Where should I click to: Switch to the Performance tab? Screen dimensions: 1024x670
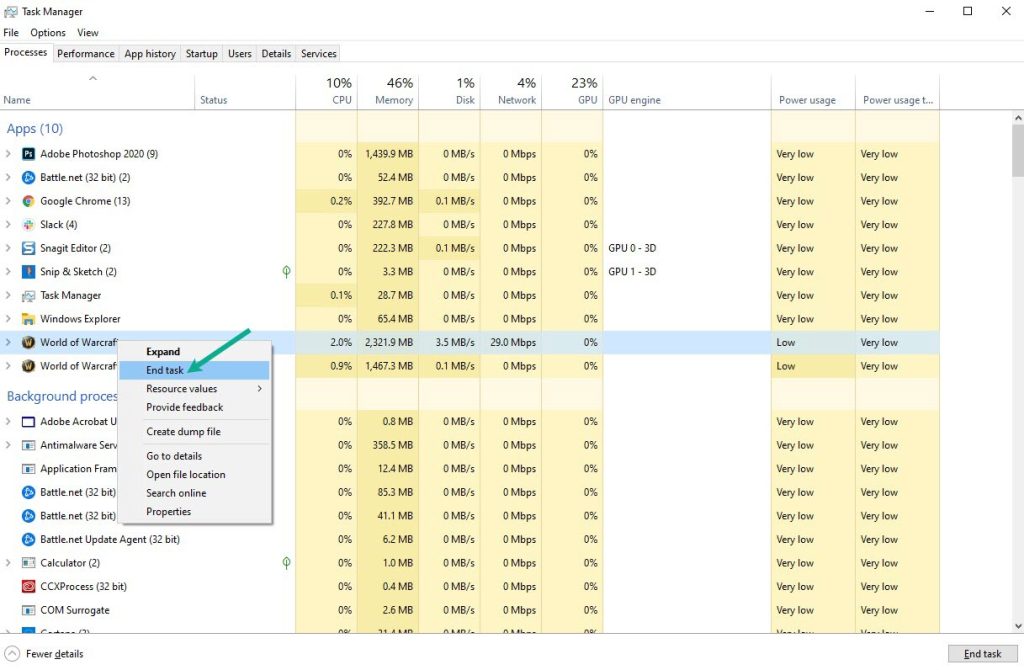click(x=86, y=54)
